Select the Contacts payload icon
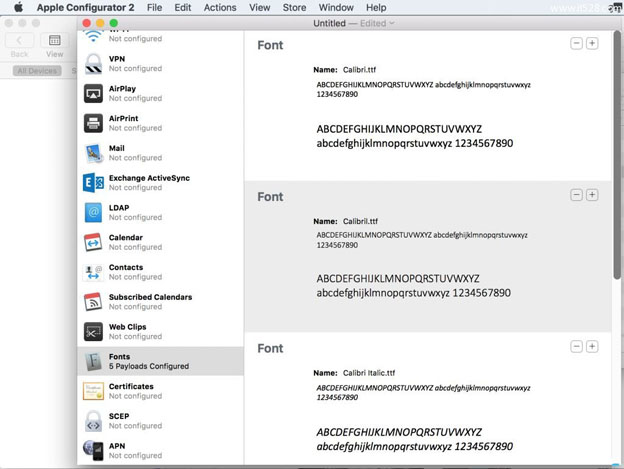Screen dimensions: 624x469 (x=94, y=272)
